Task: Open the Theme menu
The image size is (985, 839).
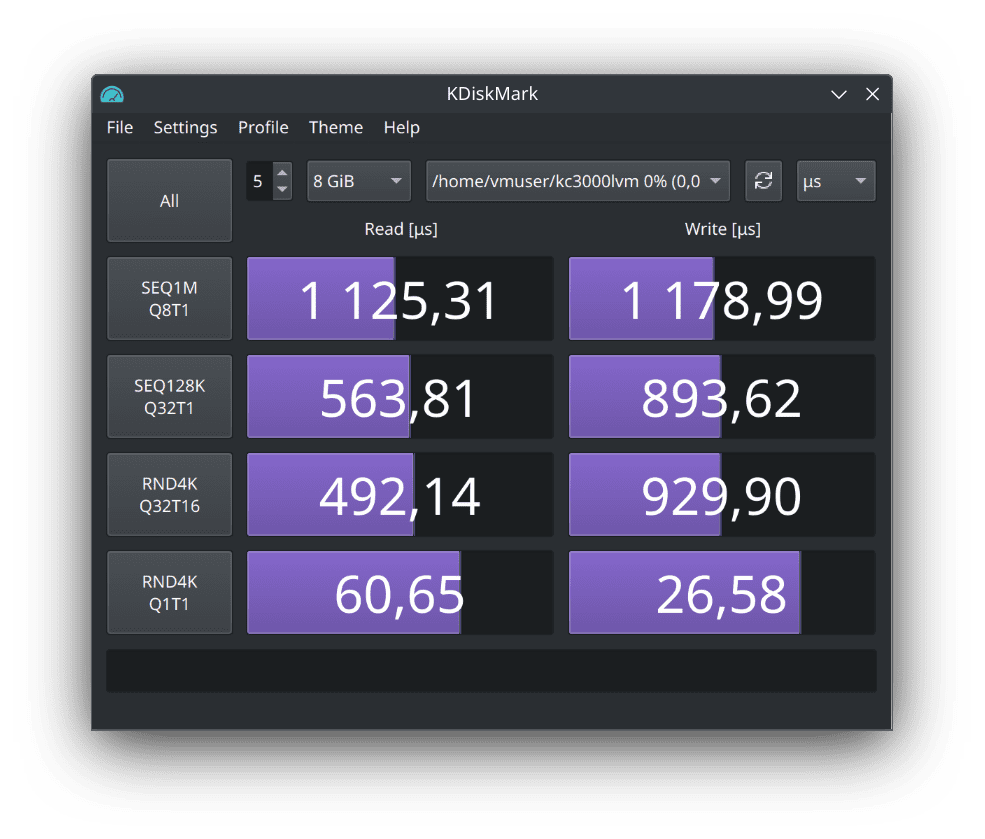Action: coord(335,127)
